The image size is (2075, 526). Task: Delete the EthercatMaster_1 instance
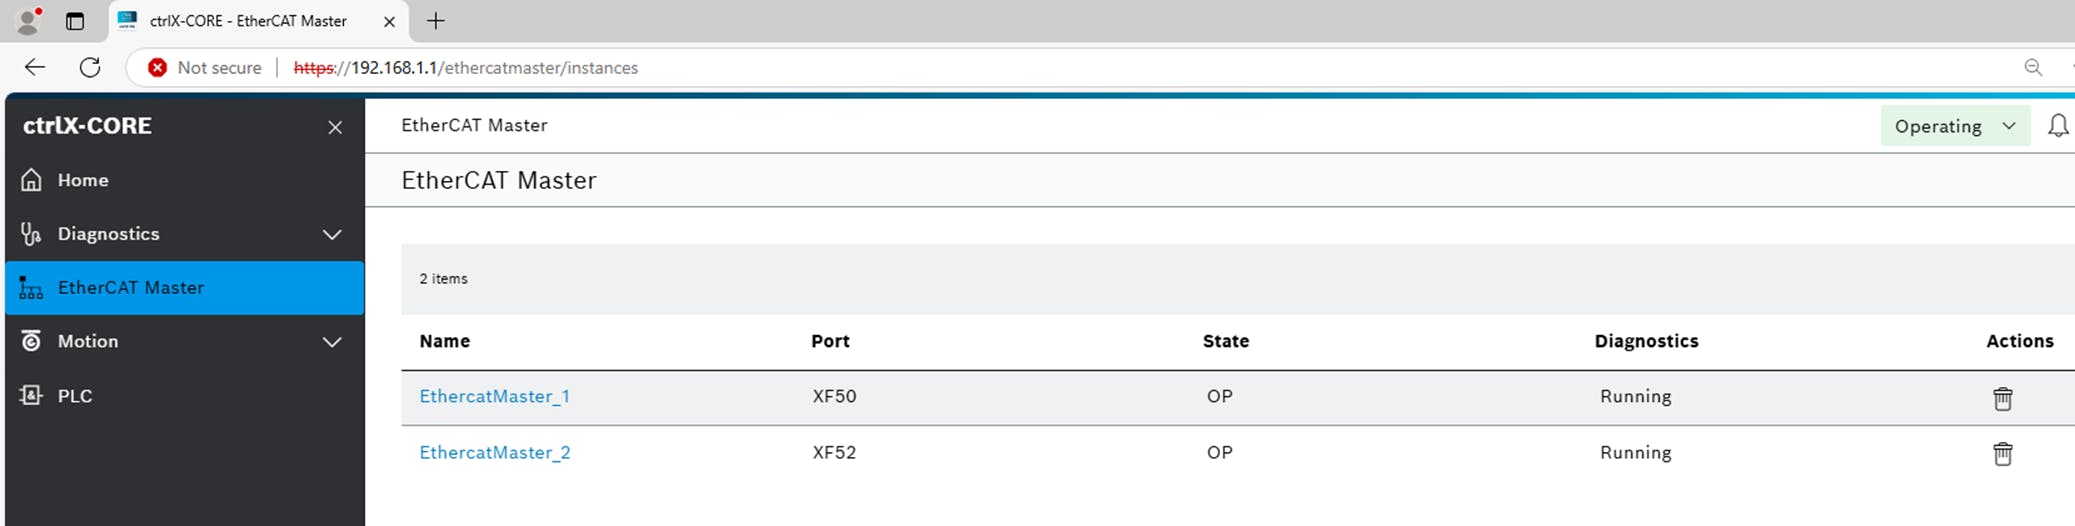(x=2002, y=398)
